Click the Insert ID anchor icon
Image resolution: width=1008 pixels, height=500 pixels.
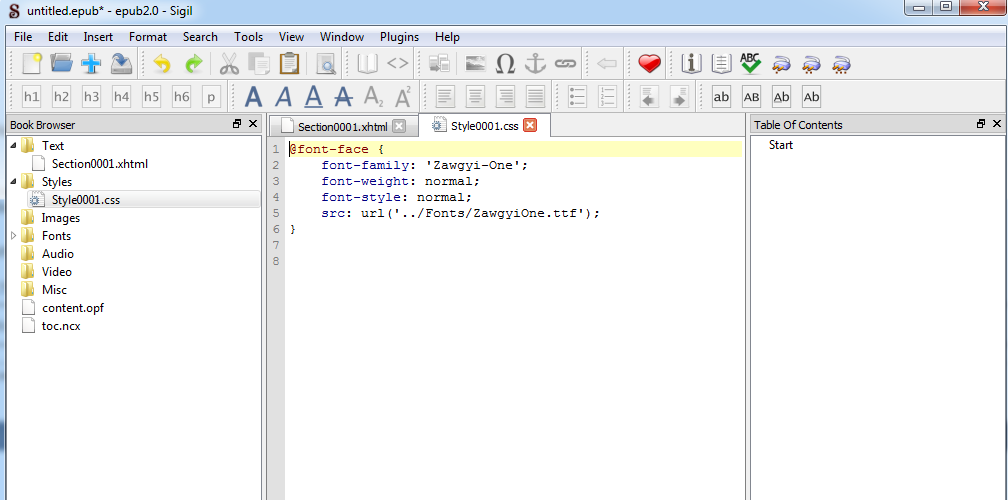535,64
